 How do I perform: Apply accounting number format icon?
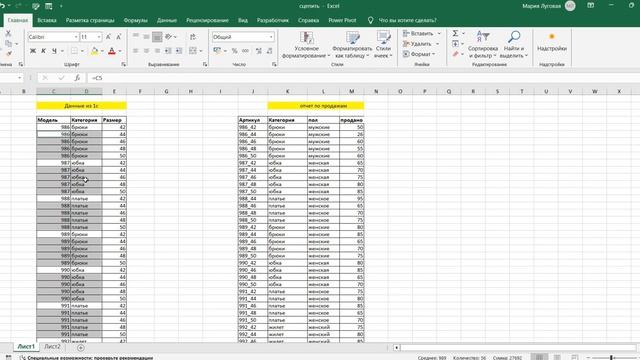click(x=217, y=51)
